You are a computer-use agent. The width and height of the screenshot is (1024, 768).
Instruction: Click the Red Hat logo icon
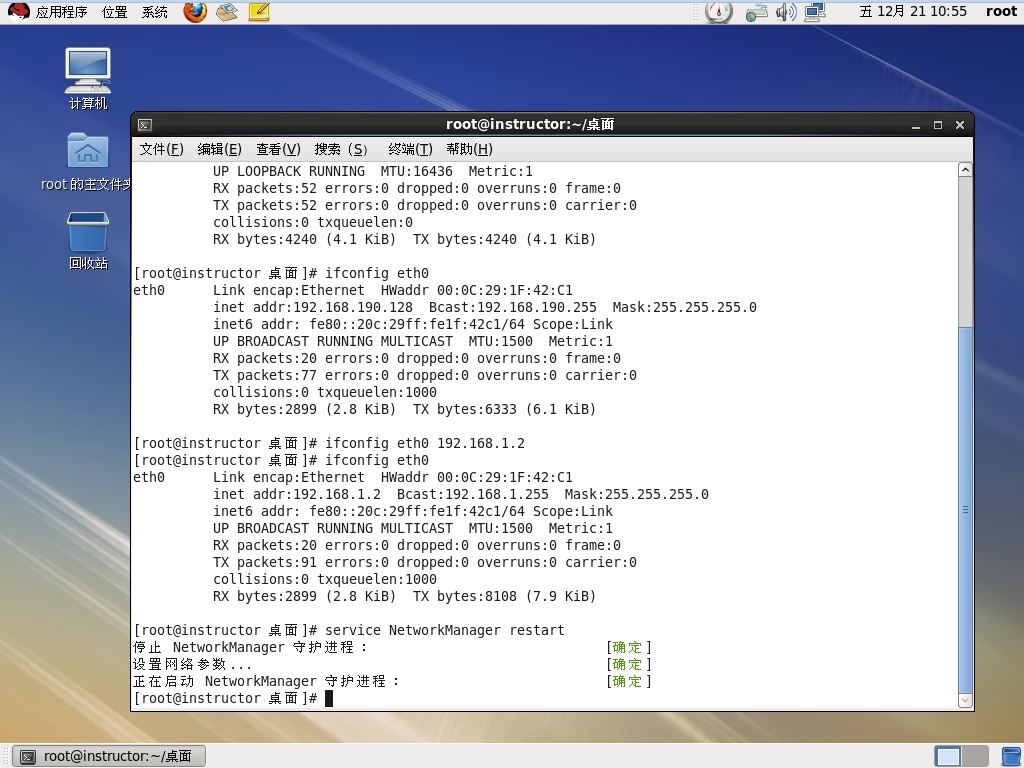pyautogui.click(x=18, y=11)
